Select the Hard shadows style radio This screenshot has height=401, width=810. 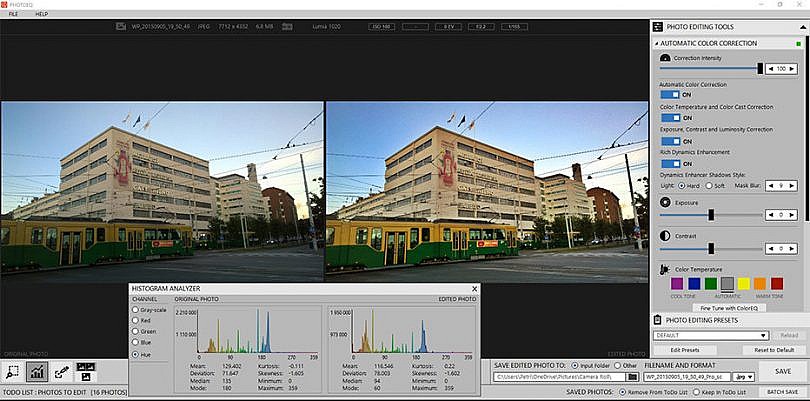[681, 186]
